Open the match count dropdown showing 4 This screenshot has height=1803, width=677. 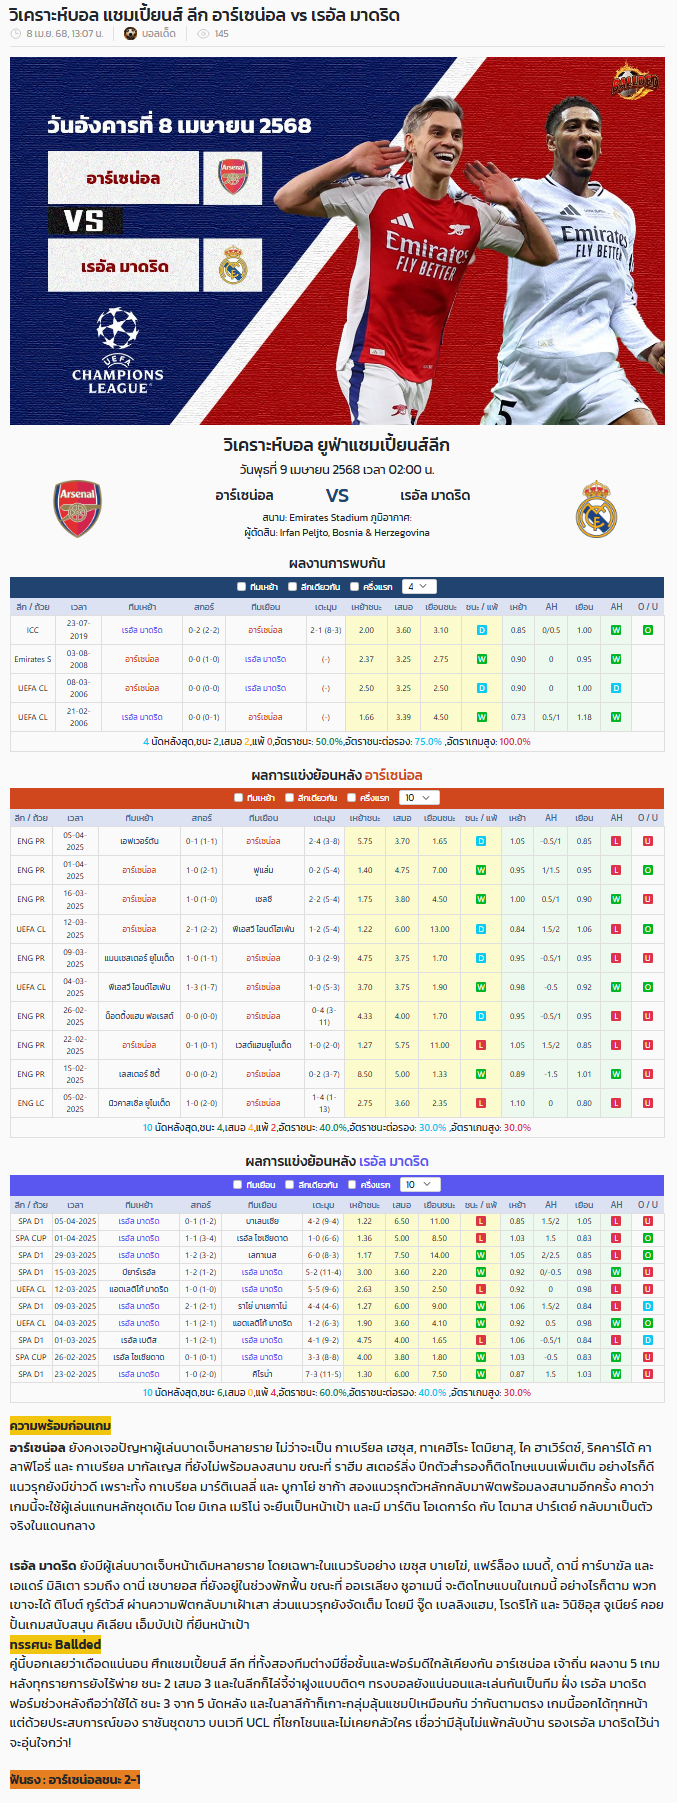(x=419, y=587)
